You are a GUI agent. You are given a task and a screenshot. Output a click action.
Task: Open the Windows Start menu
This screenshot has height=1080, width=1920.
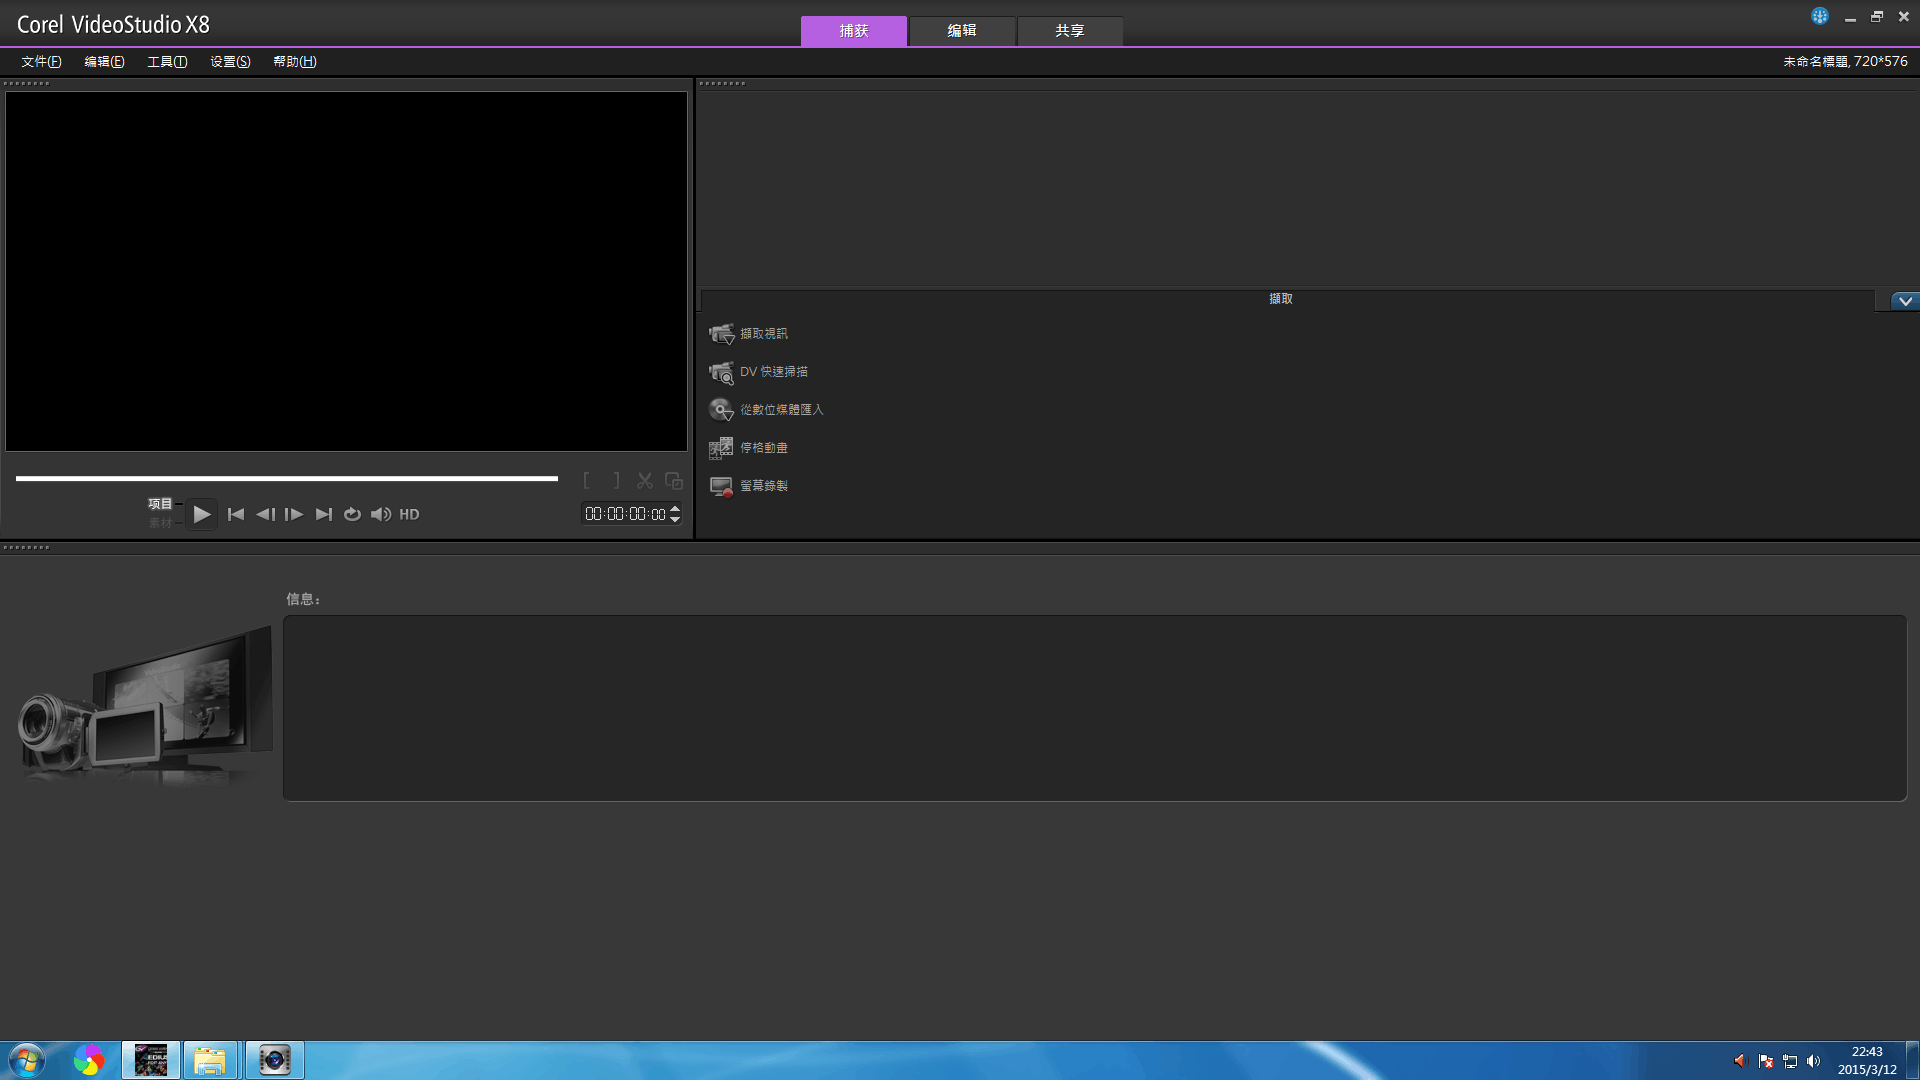(x=27, y=1060)
